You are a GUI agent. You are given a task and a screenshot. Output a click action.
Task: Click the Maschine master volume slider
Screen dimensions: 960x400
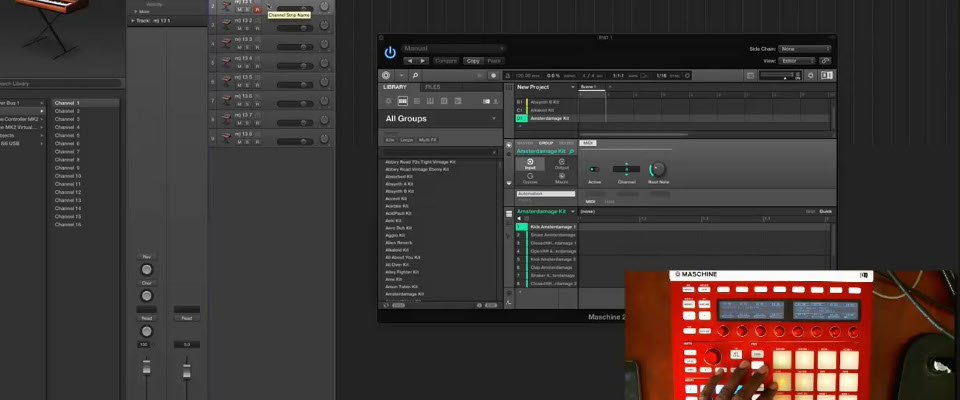click(x=780, y=75)
